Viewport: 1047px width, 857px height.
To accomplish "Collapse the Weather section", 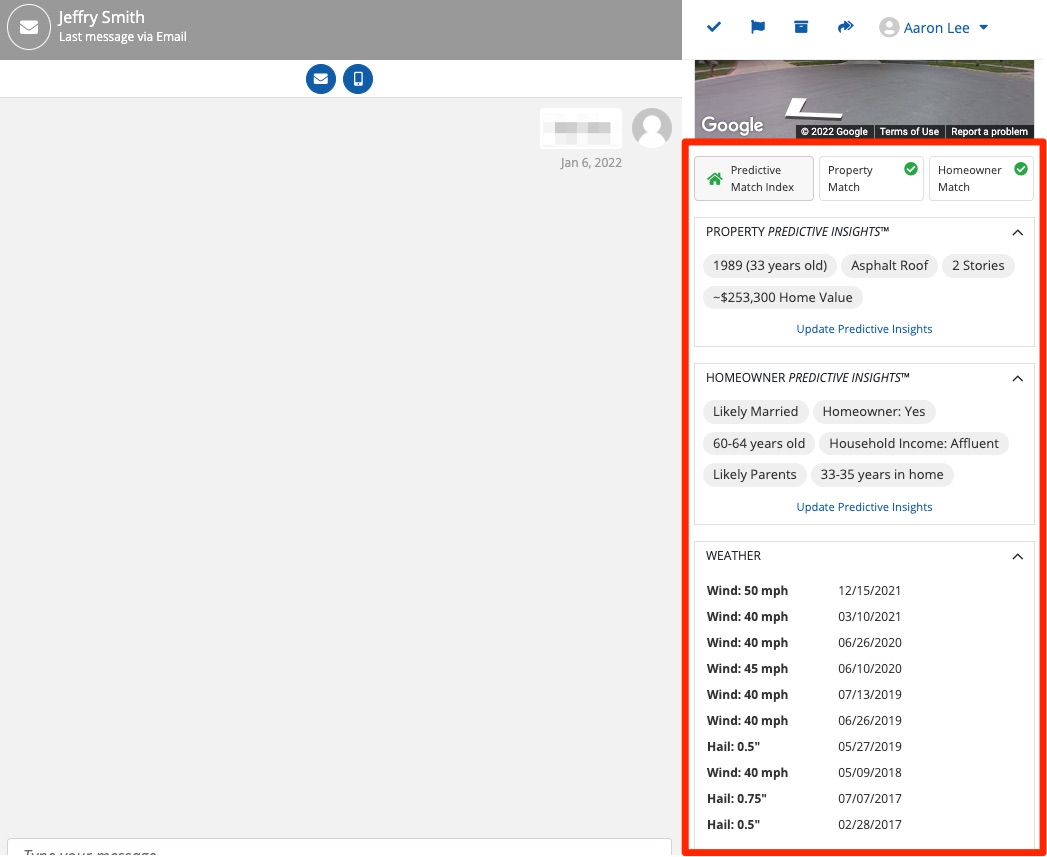I will (x=1017, y=556).
